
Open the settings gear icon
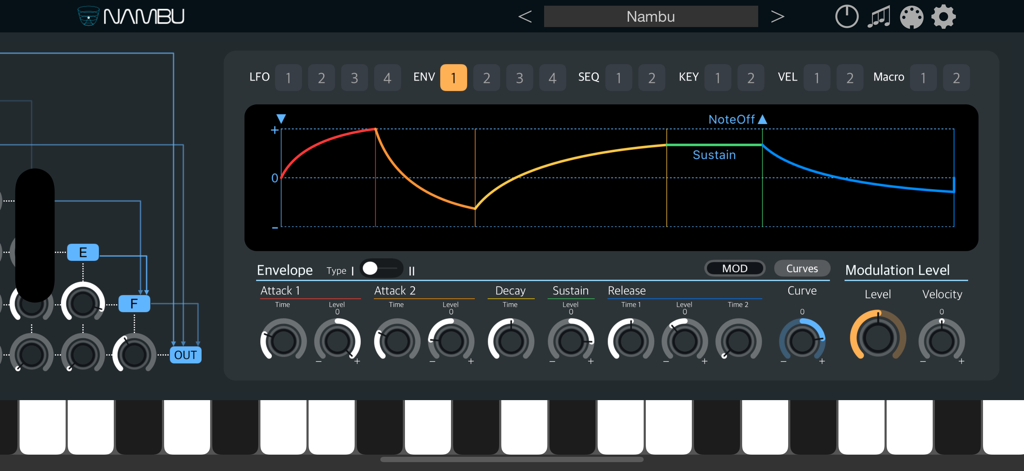[x=943, y=16]
